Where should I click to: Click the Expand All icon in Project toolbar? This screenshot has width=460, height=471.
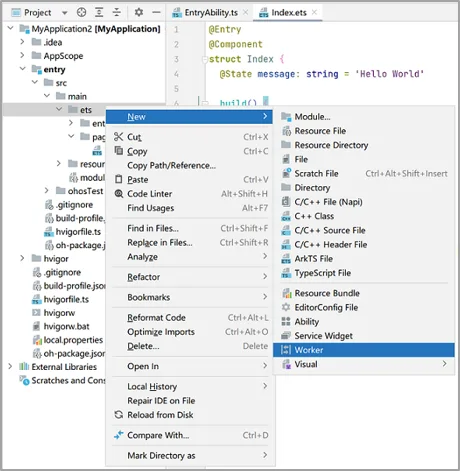[99, 13]
